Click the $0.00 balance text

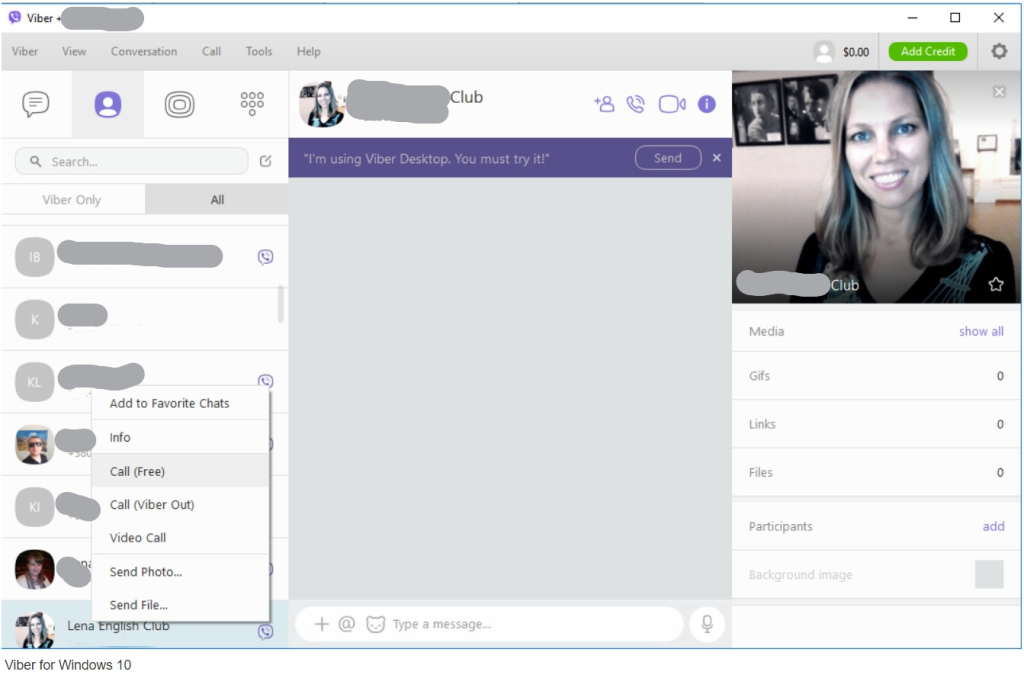[856, 52]
